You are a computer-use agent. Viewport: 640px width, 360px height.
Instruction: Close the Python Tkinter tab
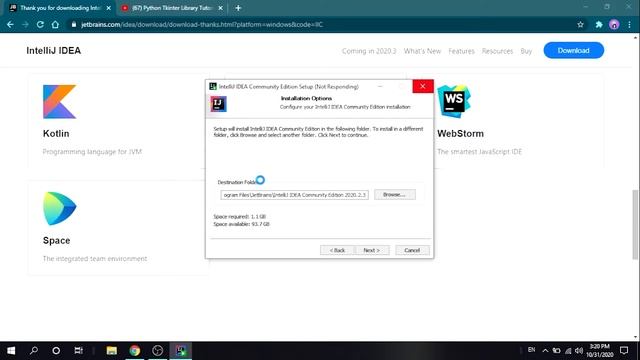coord(220,8)
